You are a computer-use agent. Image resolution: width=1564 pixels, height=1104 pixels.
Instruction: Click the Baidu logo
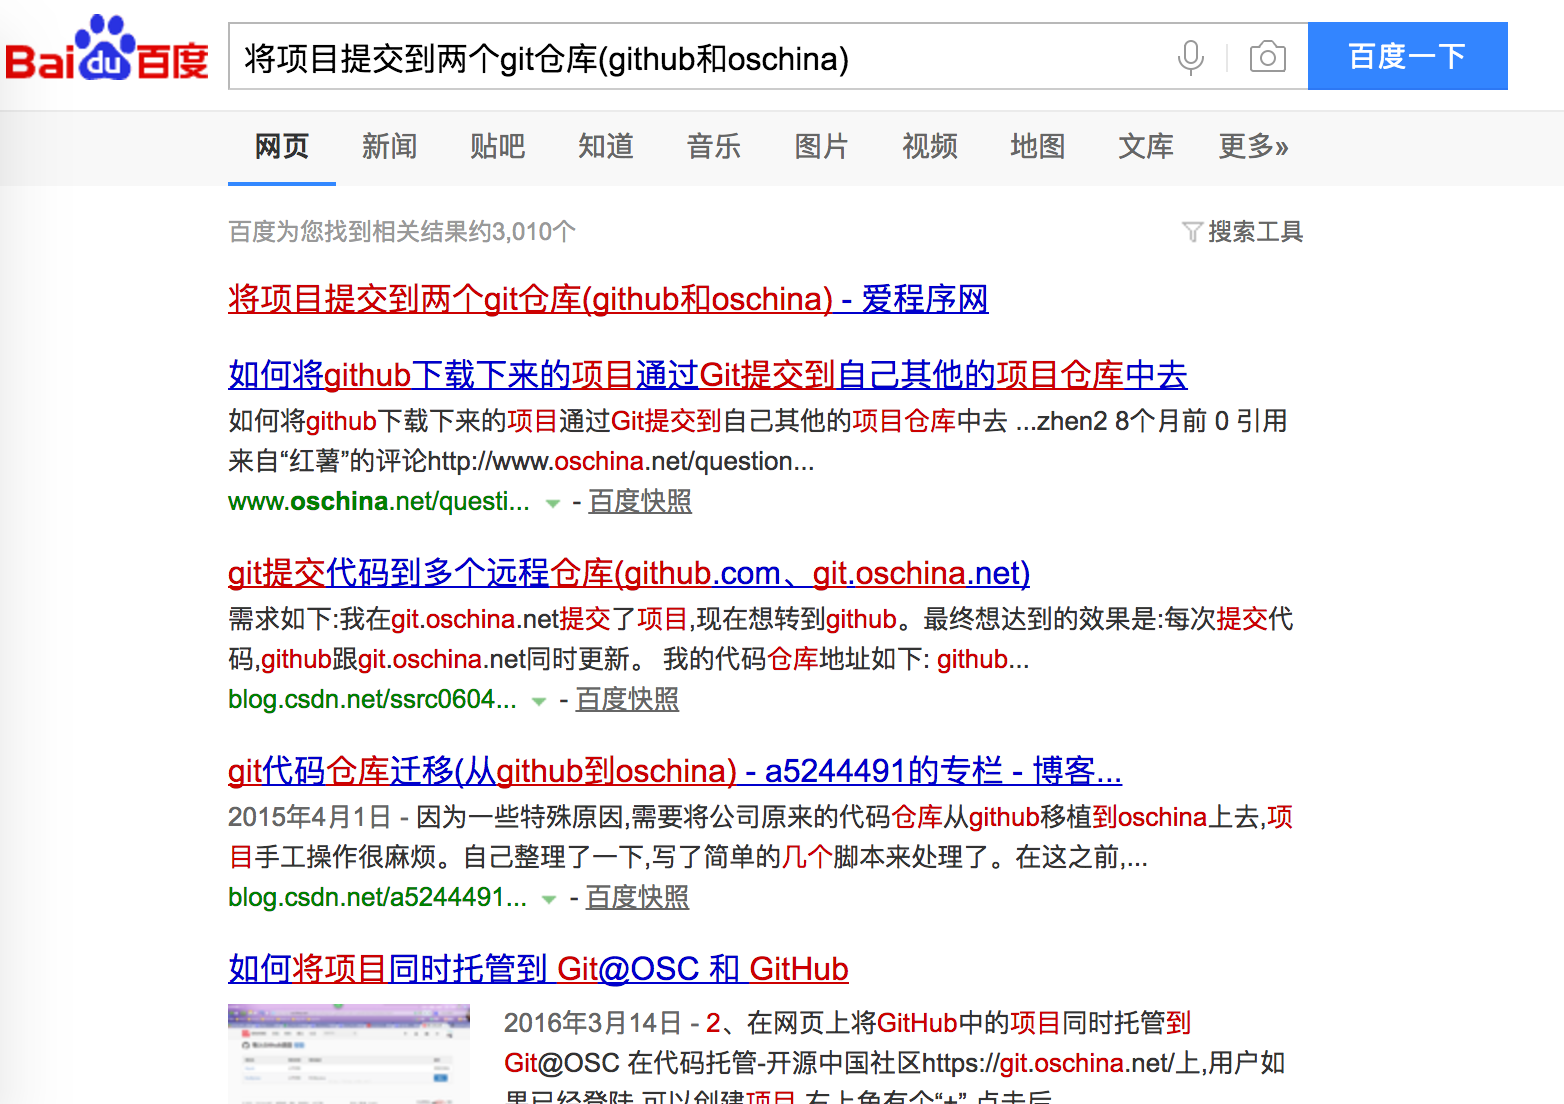107,50
